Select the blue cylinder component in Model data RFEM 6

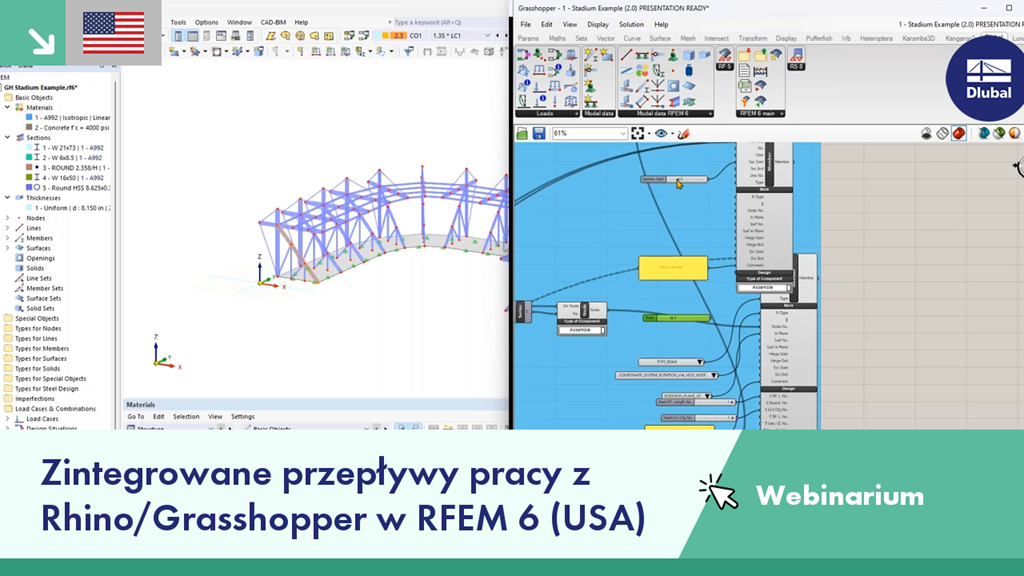click(688, 71)
